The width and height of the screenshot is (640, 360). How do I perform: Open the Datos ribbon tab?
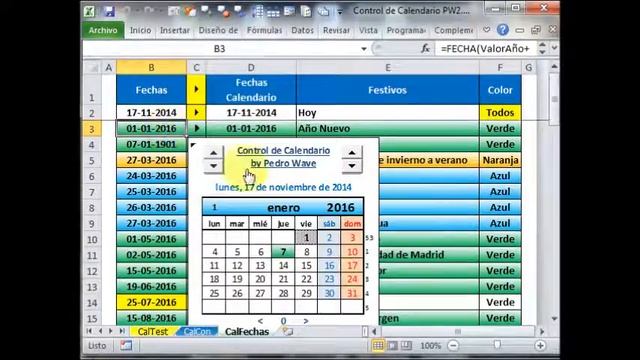pyautogui.click(x=302, y=30)
